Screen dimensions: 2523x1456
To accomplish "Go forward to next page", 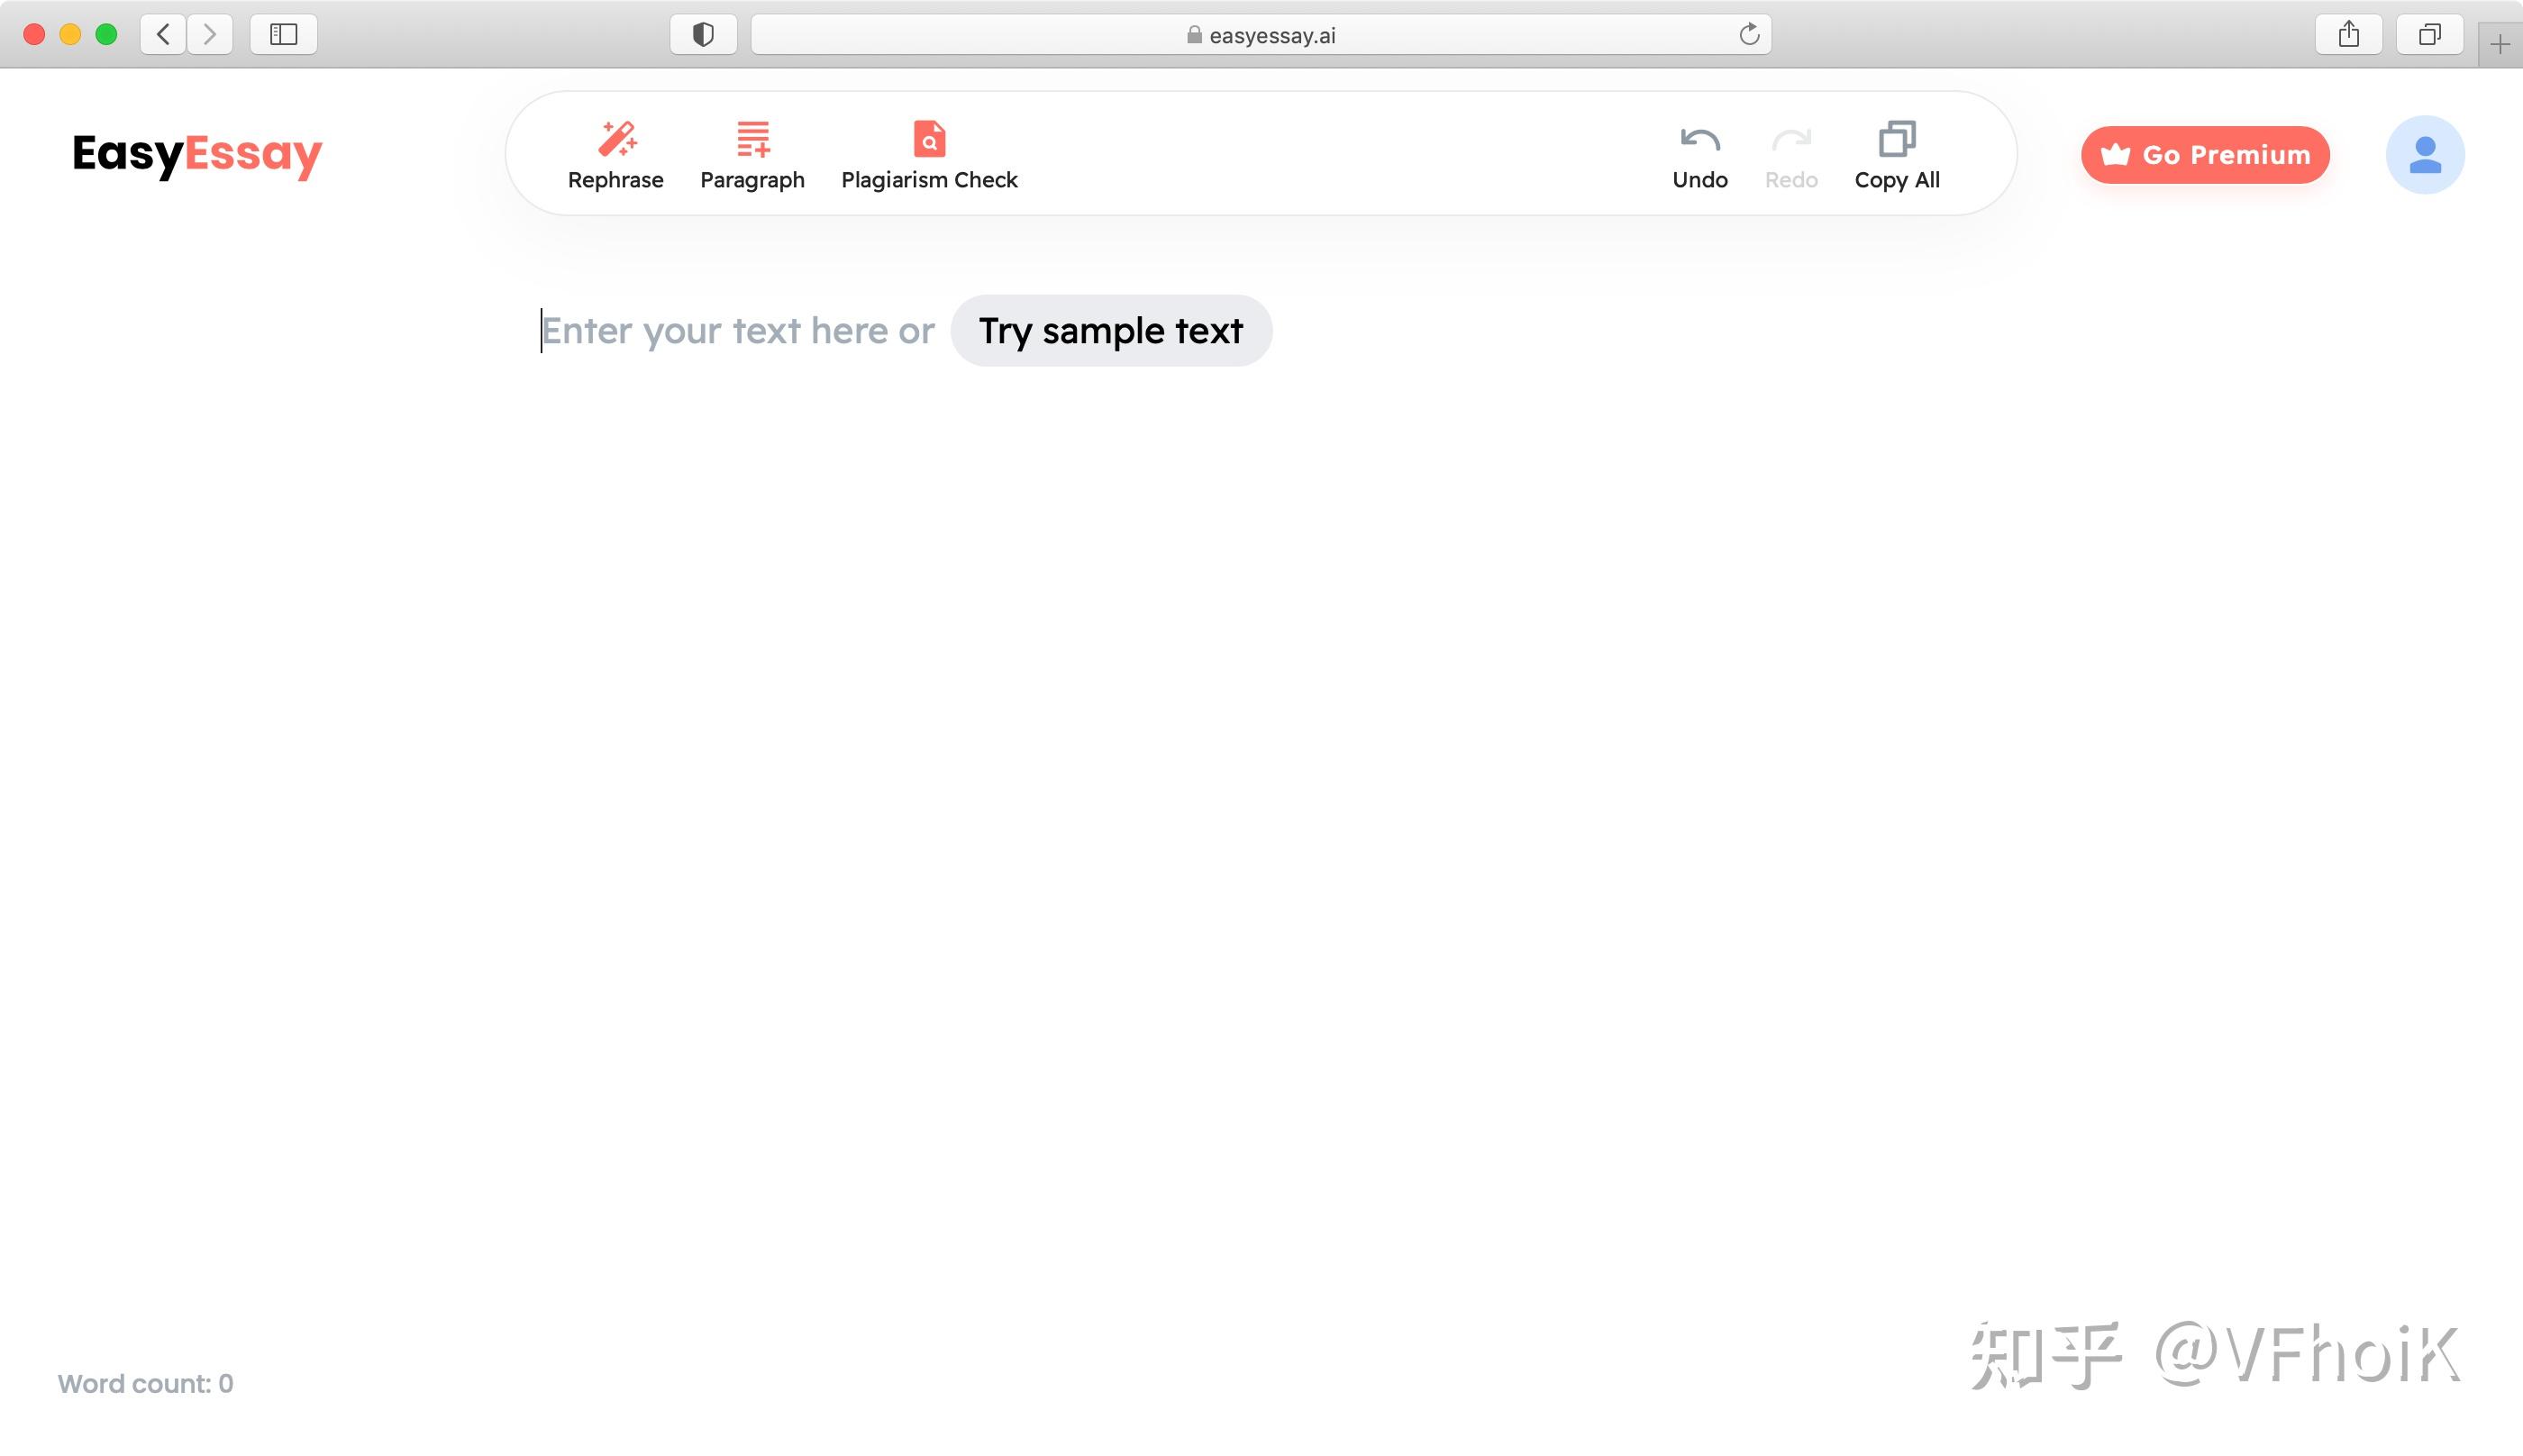I will click(209, 35).
